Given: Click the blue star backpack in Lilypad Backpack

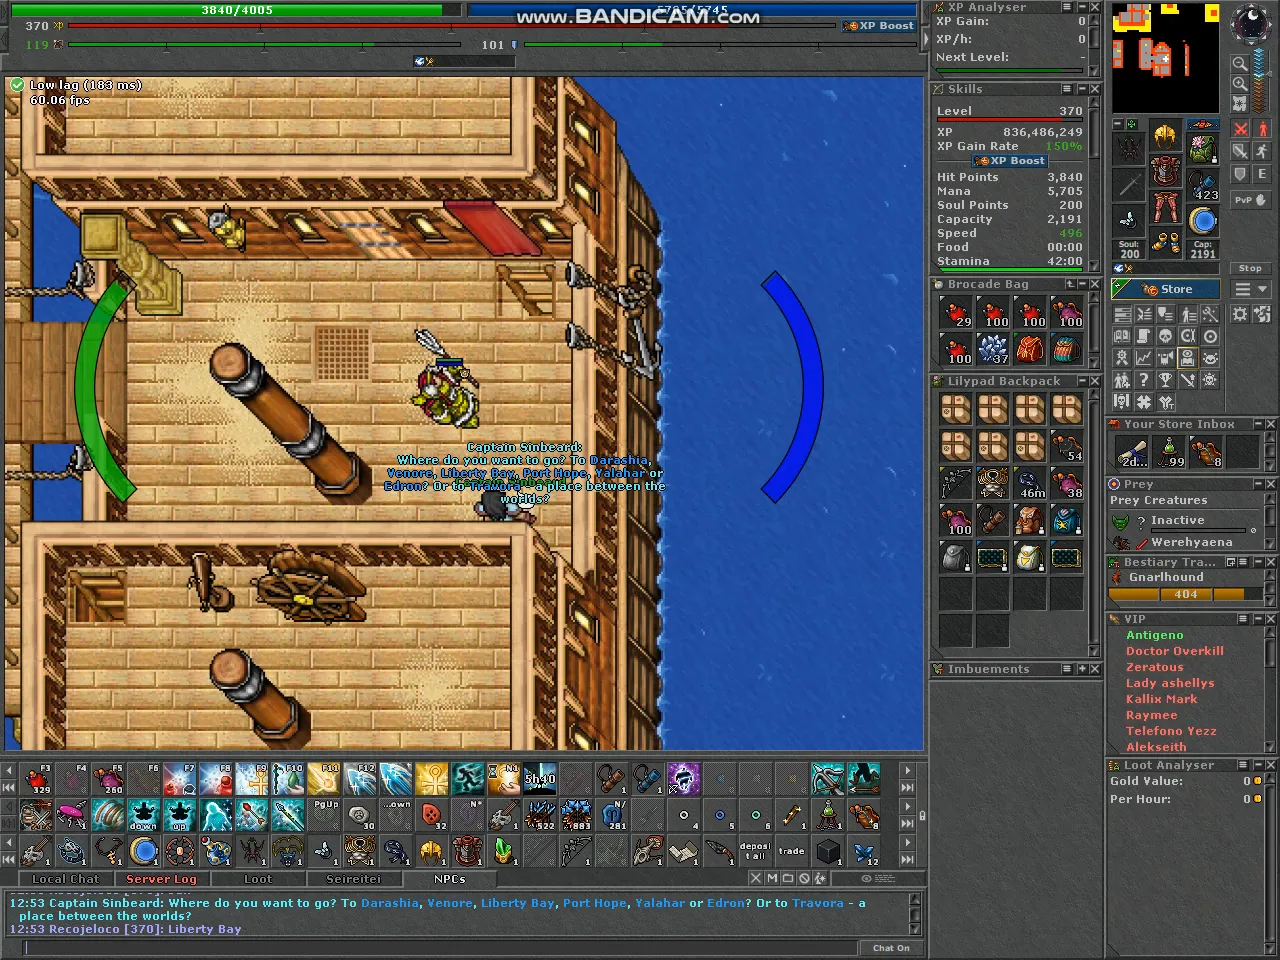Looking at the screenshot, I should pos(1066,520).
